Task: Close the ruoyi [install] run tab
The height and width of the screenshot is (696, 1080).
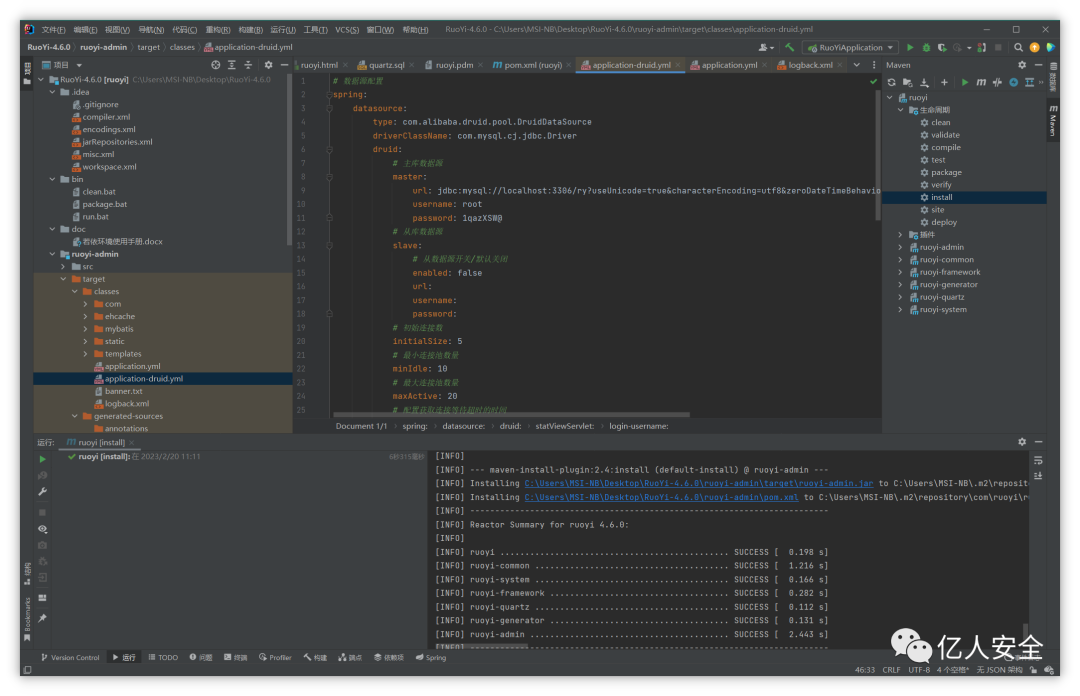Action: click(x=132, y=442)
